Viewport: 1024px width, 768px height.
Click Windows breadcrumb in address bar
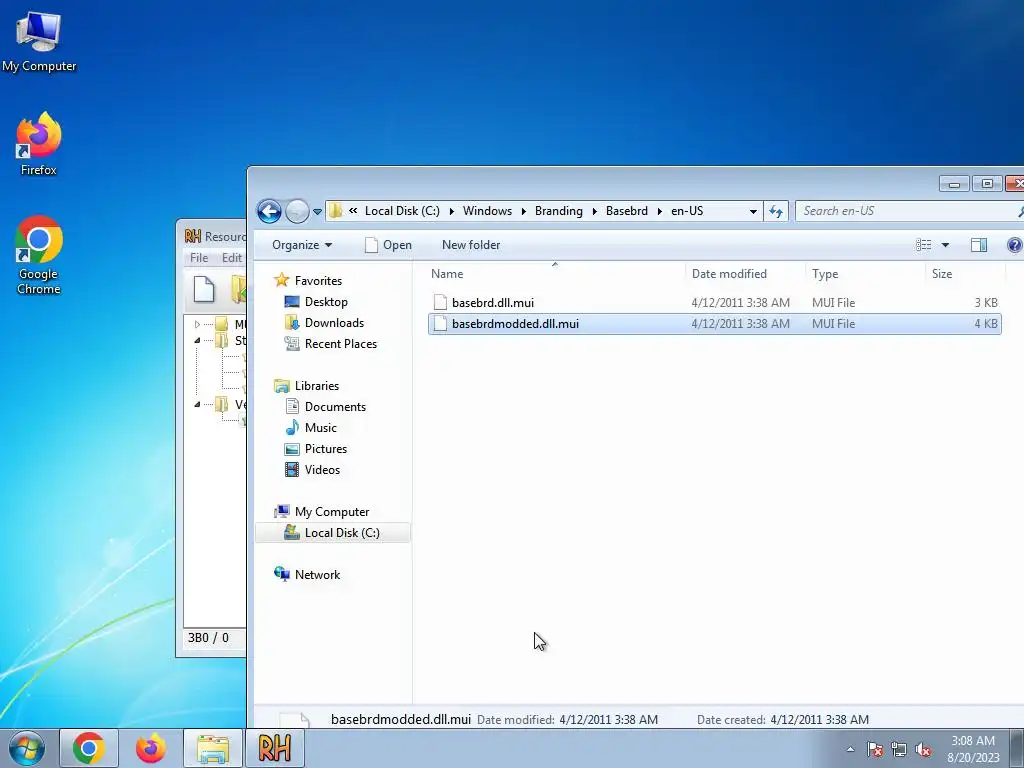[487, 211]
